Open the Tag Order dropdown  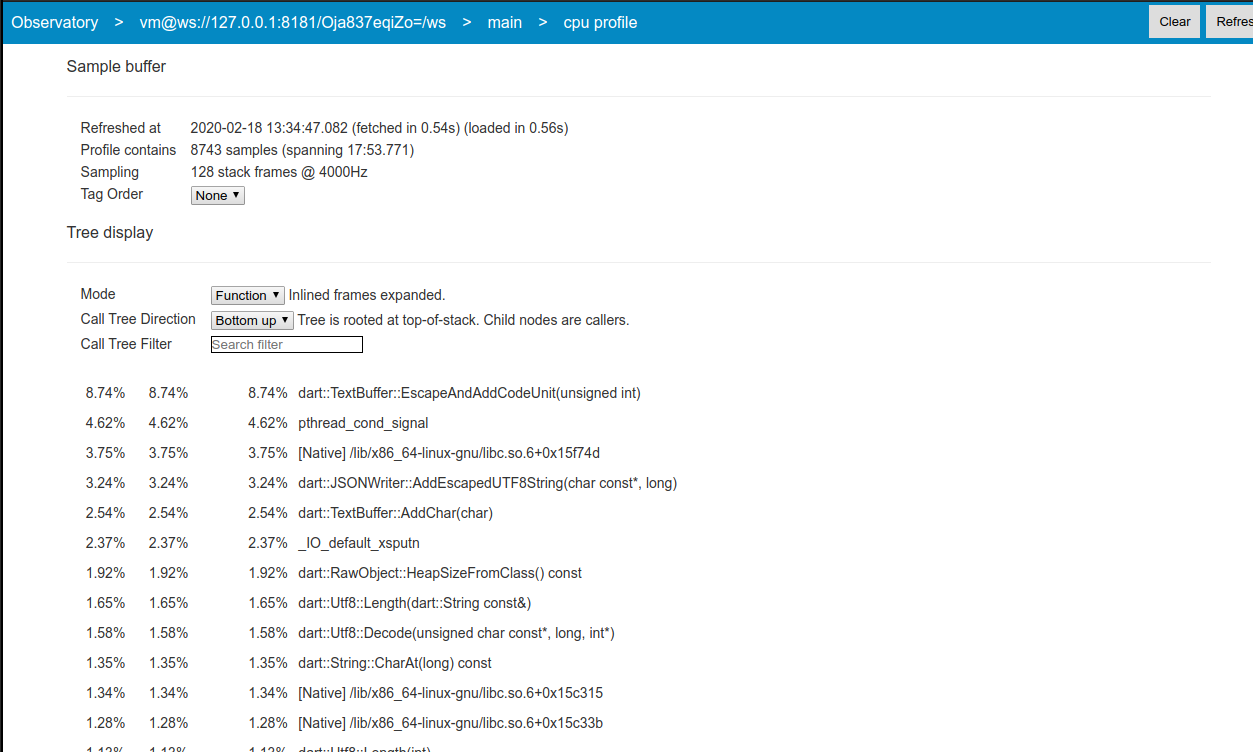(217, 195)
